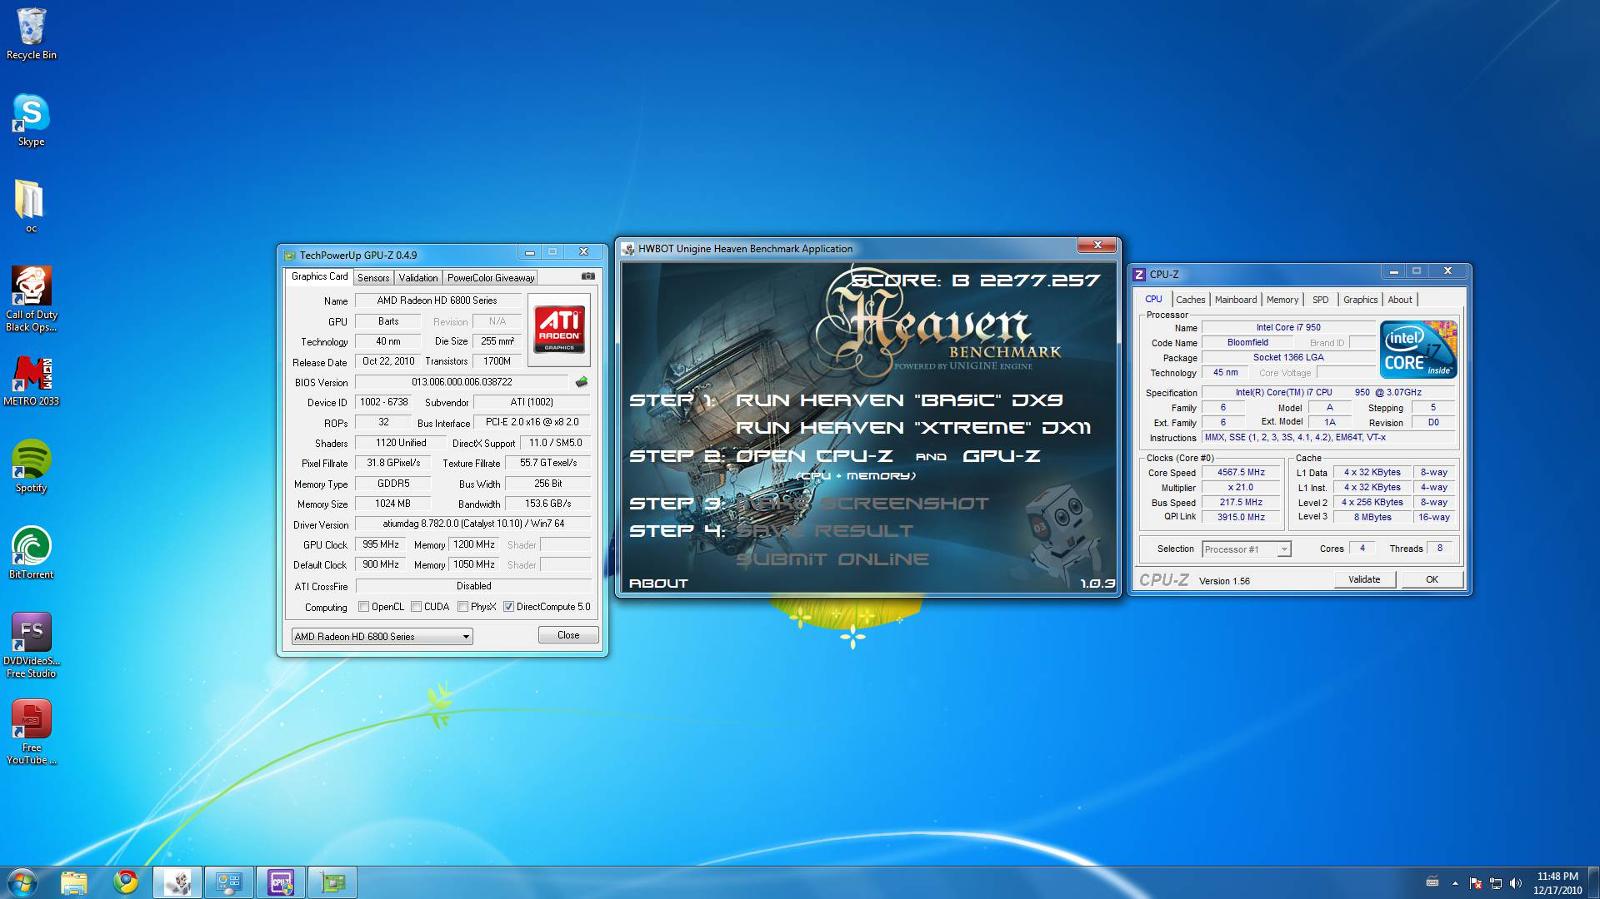The width and height of the screenshot is (1600, 899).
Task: Click TAKE SCREENSHOT in step 3
Action: point(862,504)
